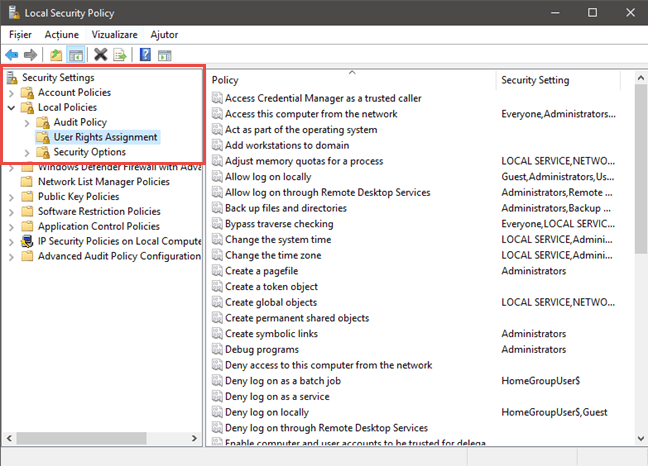Click the tree pane's right scroll arrow
This screenshot has height=466, width=648.
click(x=194, y=438)
